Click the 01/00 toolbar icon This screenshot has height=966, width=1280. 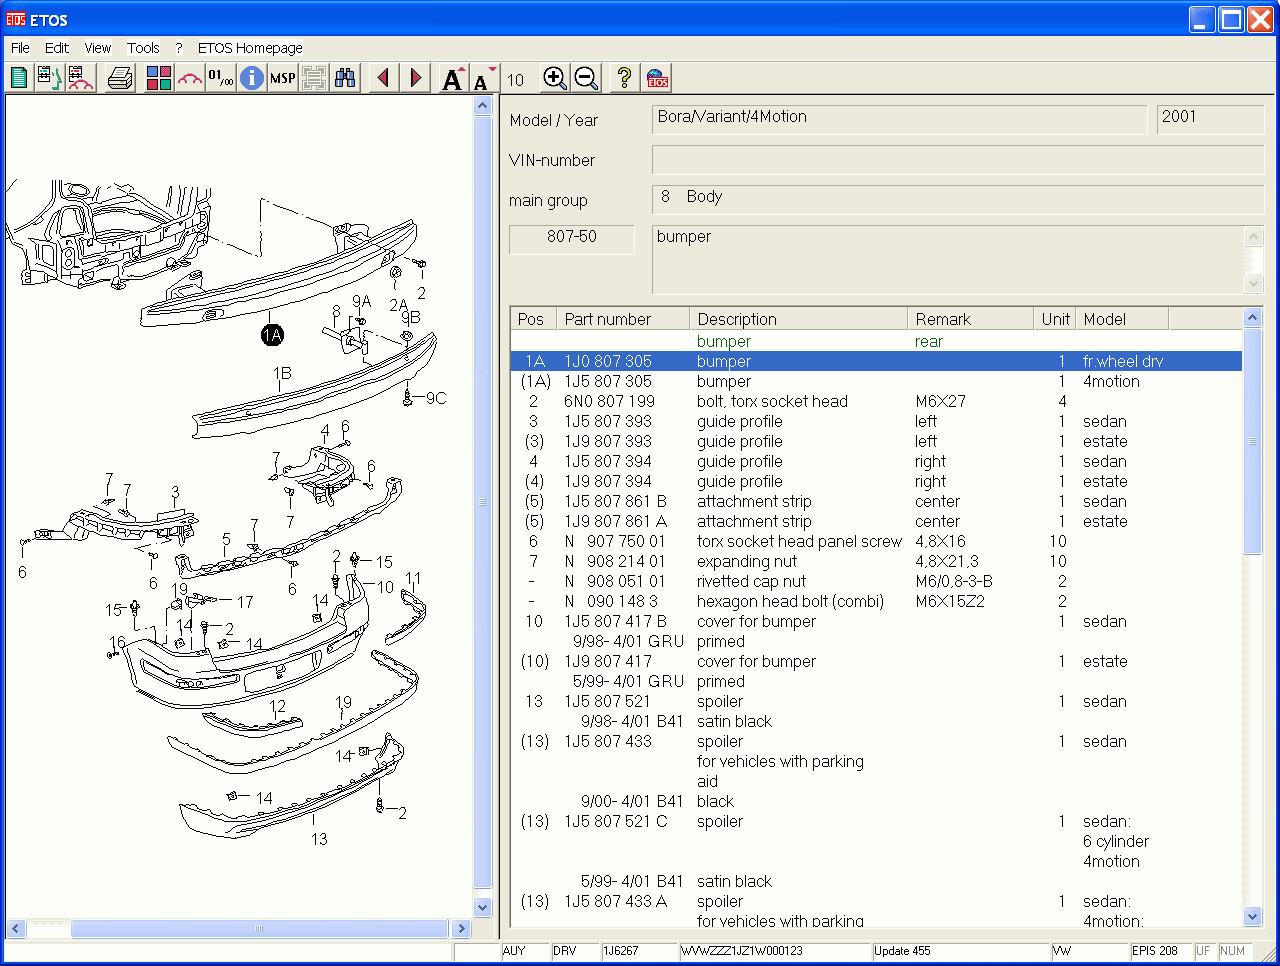(221, 78)
